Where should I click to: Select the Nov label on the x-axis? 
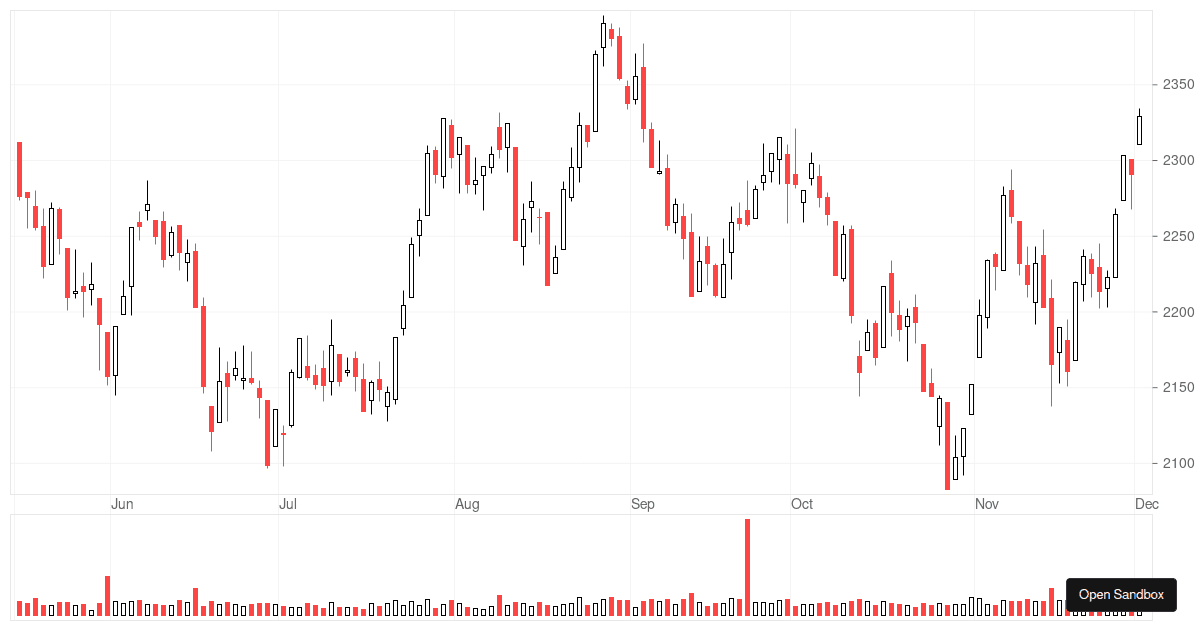(987, 504)
